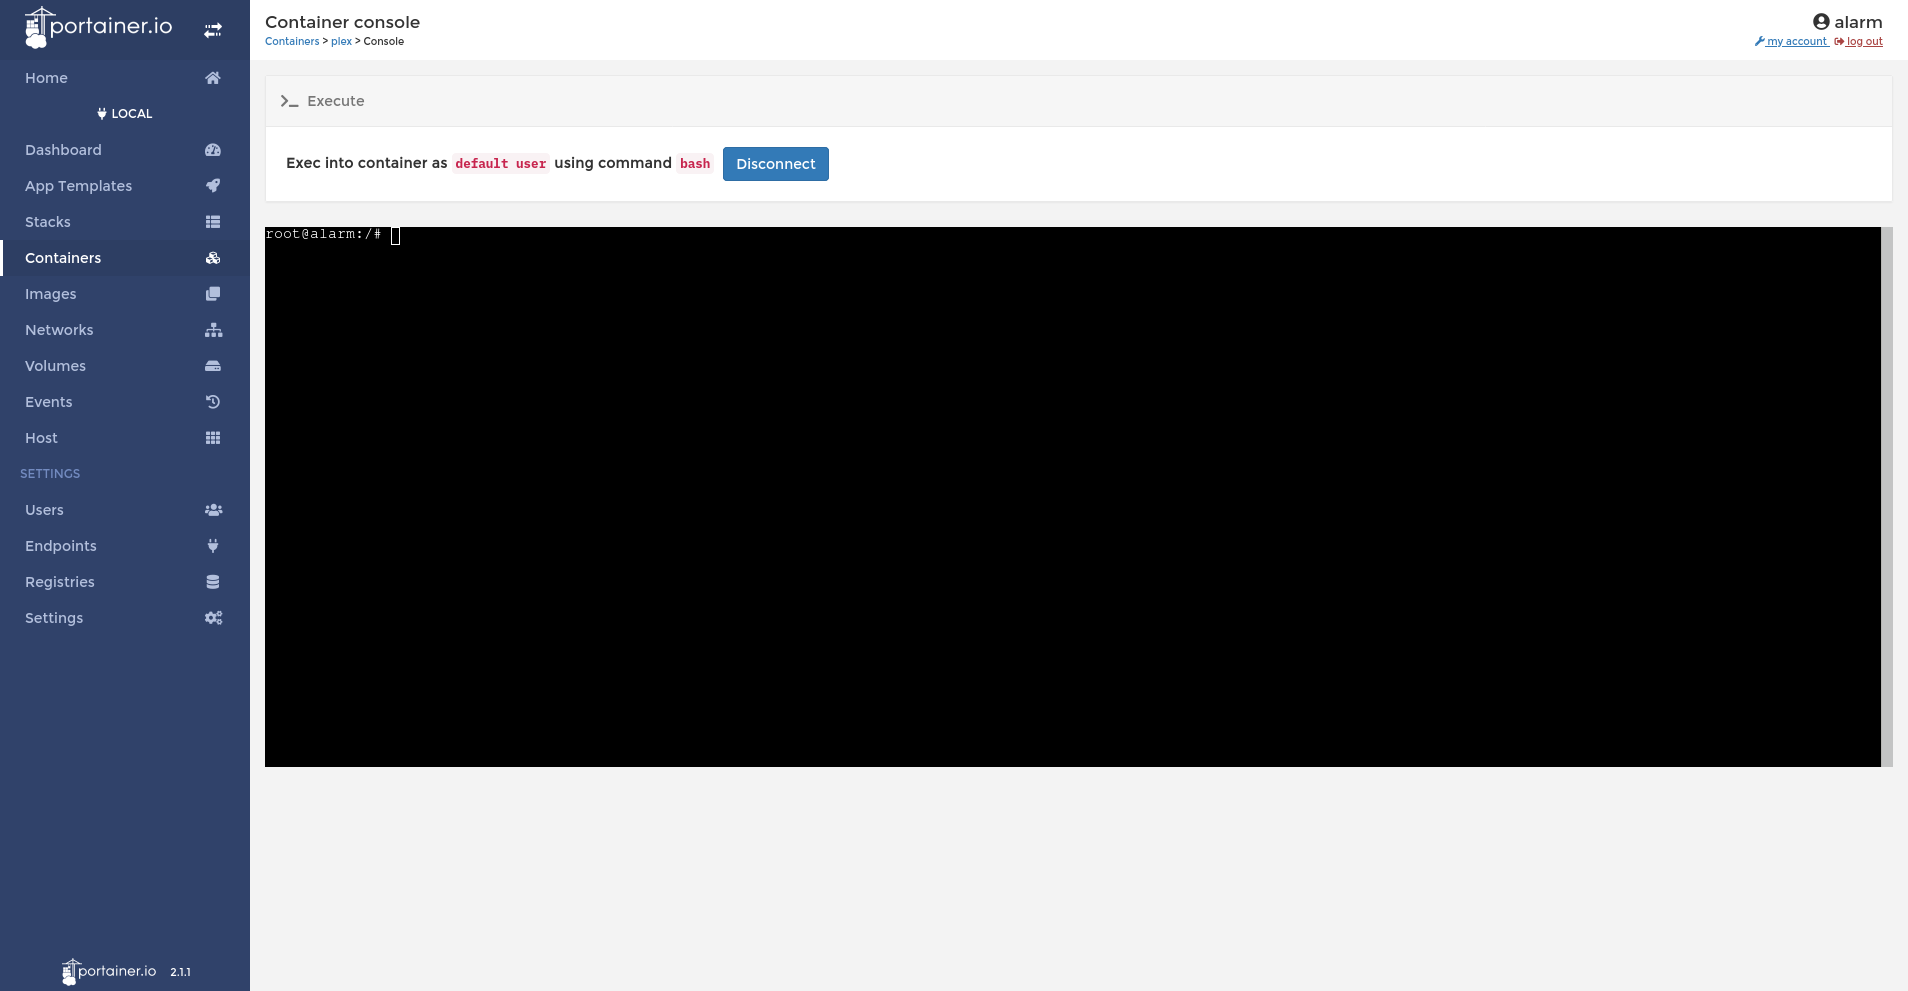Toggle the sidebar with the arrows icon
Viewport: 1908px width, 991px height.
click(x=213, y=31)
